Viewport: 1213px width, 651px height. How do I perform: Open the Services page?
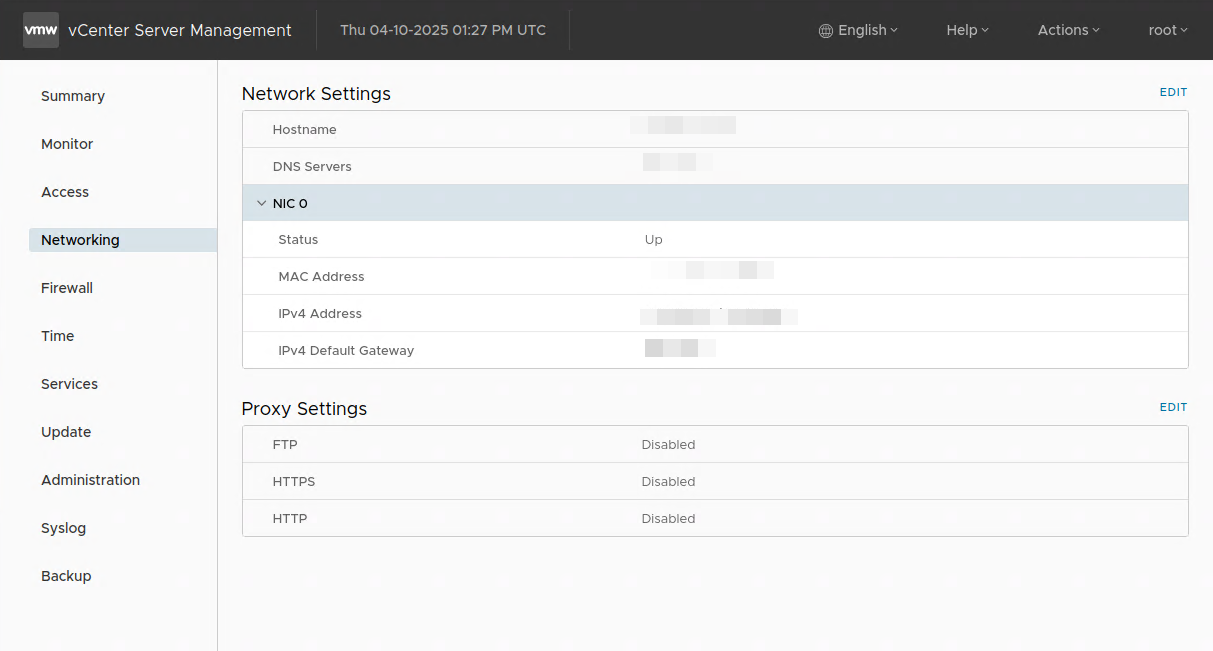(70, 384)
